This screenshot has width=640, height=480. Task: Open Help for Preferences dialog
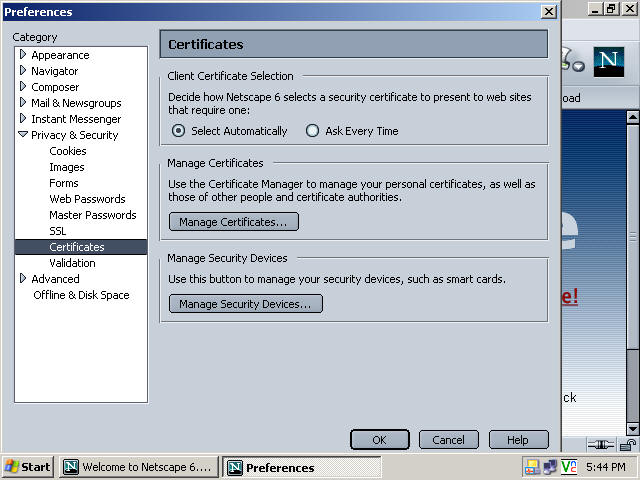click(x=518, y=440)
